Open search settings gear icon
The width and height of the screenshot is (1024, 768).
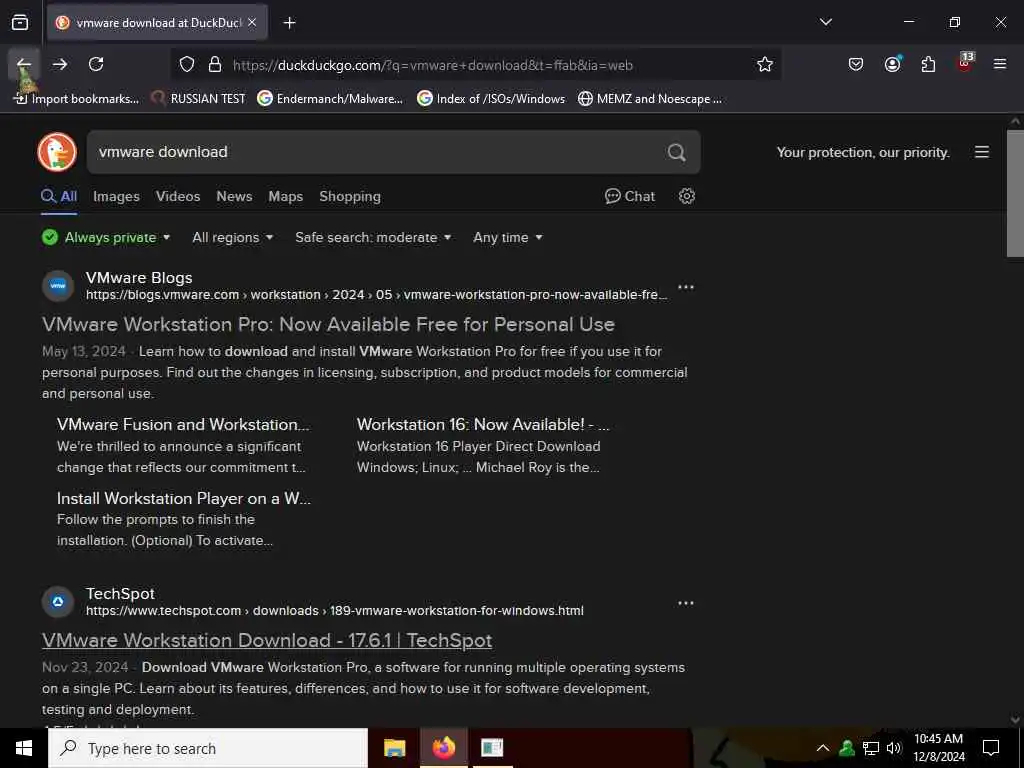pyautogui.click(x=686, y=196)
